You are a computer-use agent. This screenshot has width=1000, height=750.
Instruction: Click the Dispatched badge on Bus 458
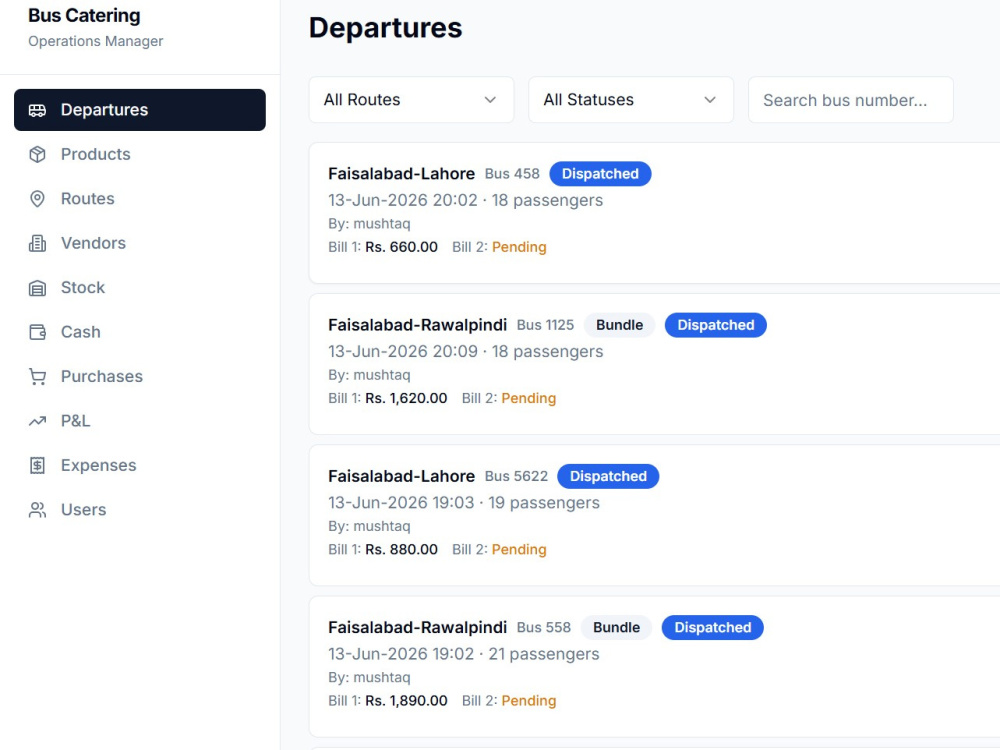pyautogui.click(x=600, y=174)
